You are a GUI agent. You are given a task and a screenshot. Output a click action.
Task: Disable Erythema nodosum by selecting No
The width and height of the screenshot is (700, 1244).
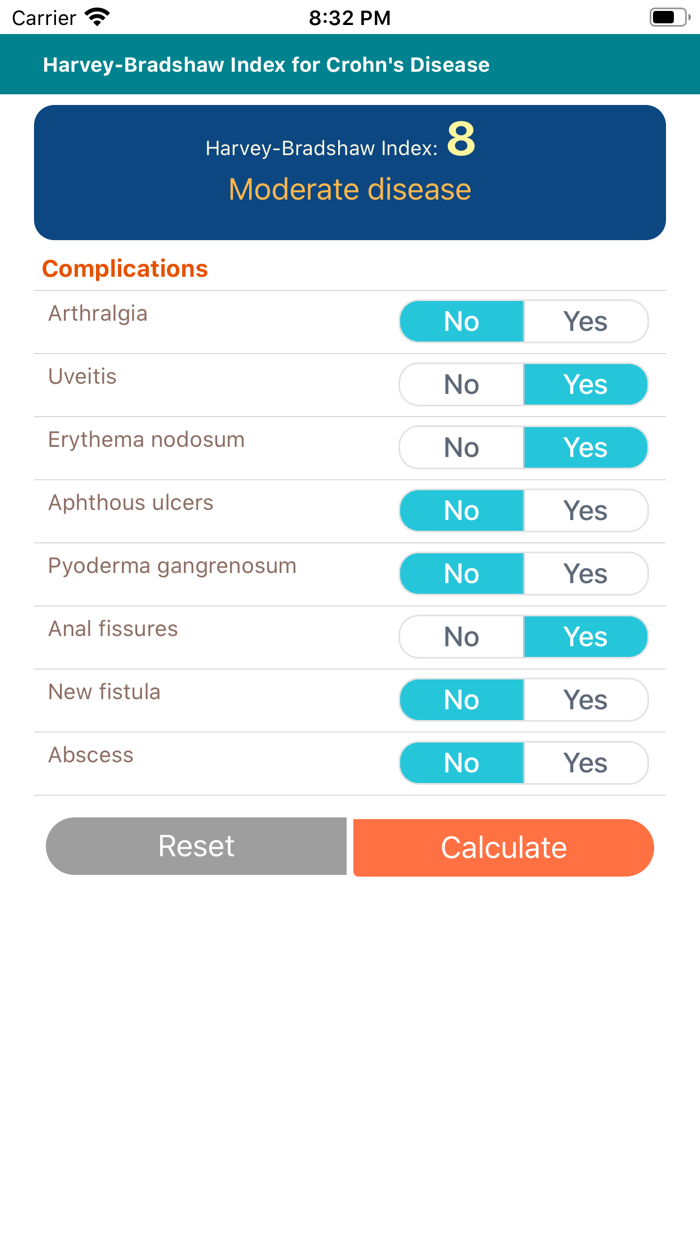461,447
